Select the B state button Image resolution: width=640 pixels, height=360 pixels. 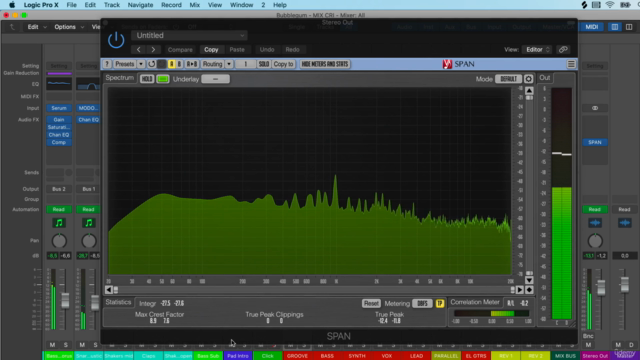click(x=179, y=64)
